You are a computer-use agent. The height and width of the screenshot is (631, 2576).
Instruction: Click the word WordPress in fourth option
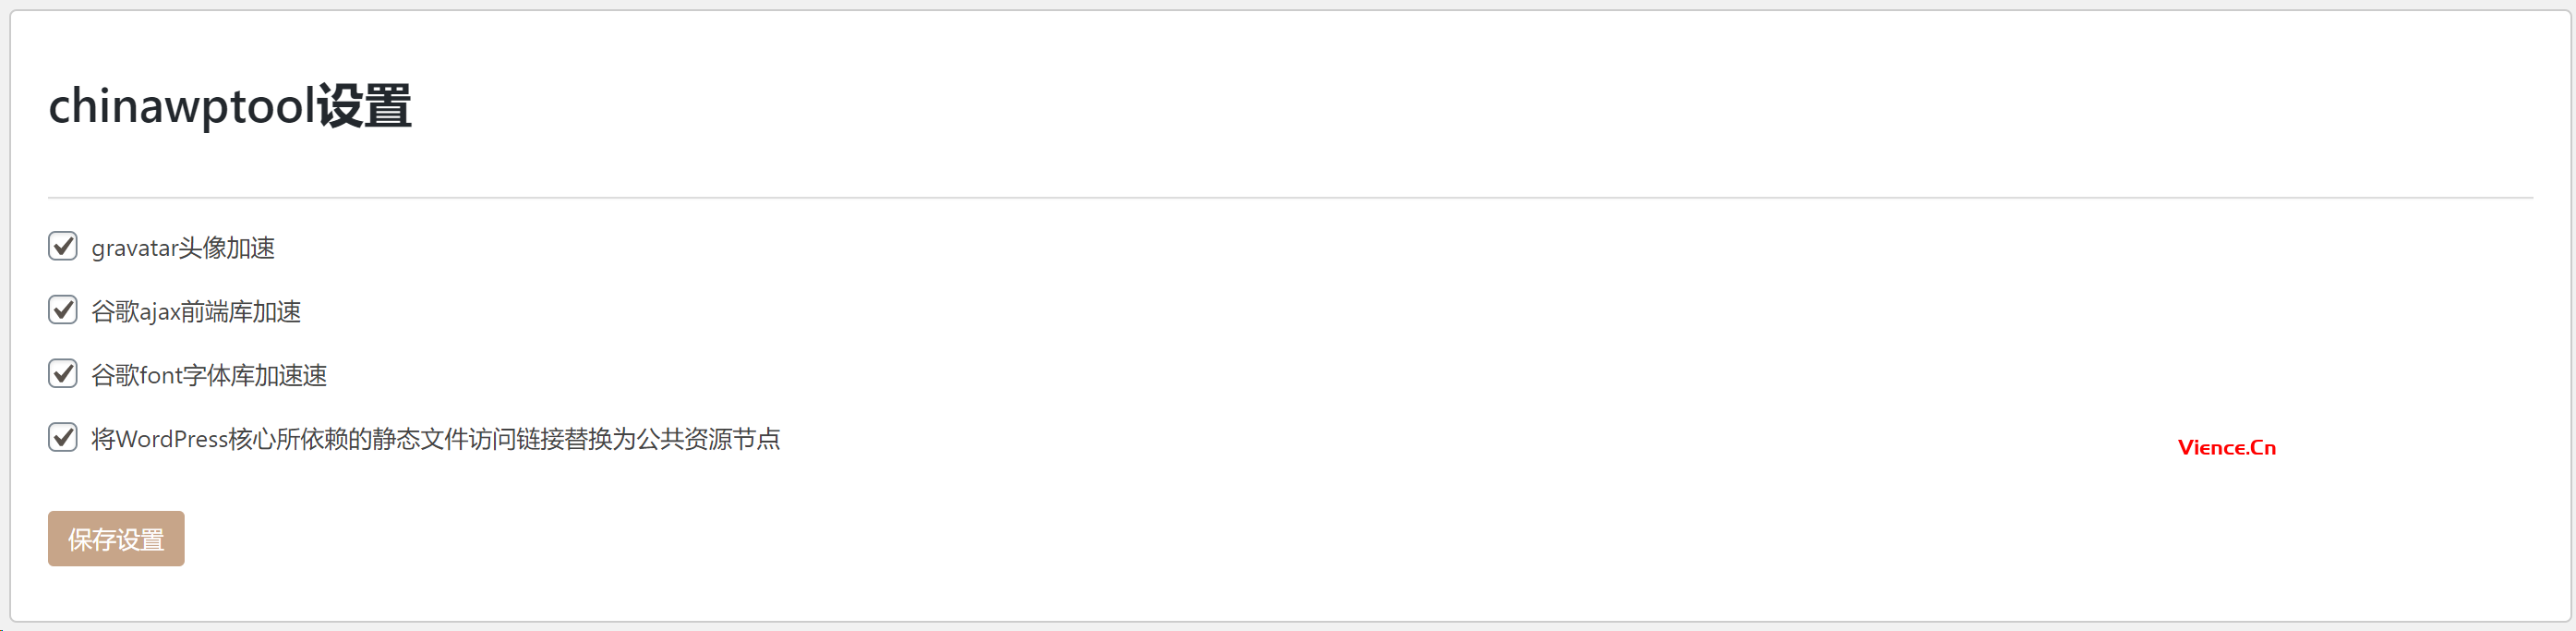tap(172, 439)
